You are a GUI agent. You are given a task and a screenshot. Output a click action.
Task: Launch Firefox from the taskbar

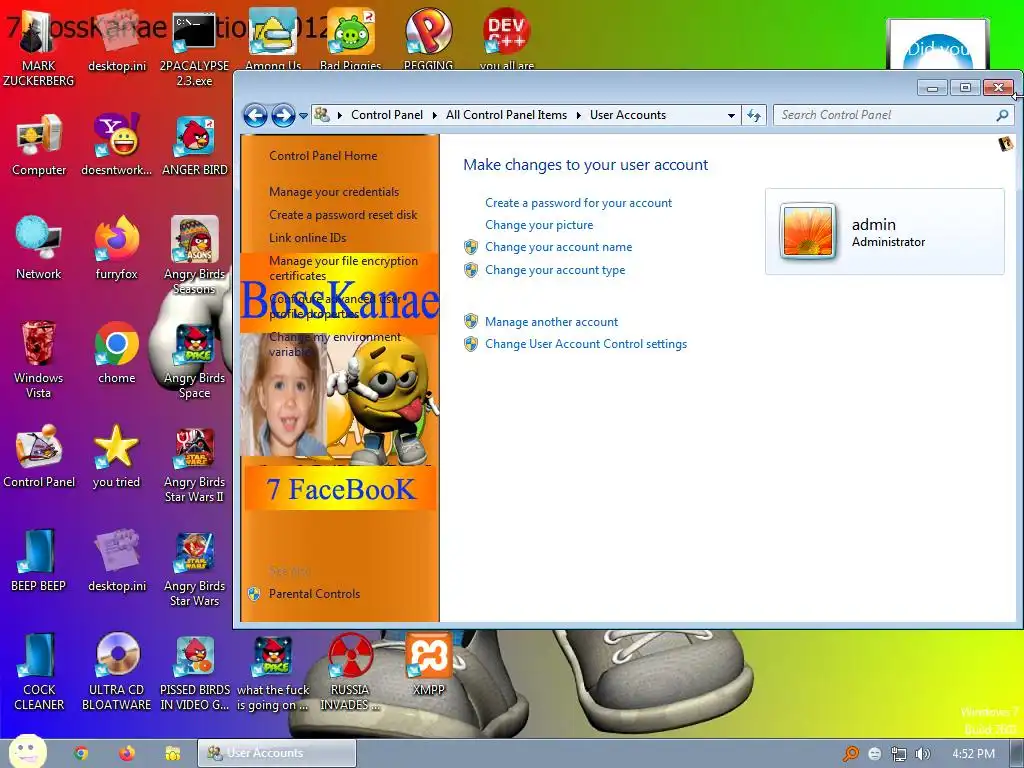[127, 753]
